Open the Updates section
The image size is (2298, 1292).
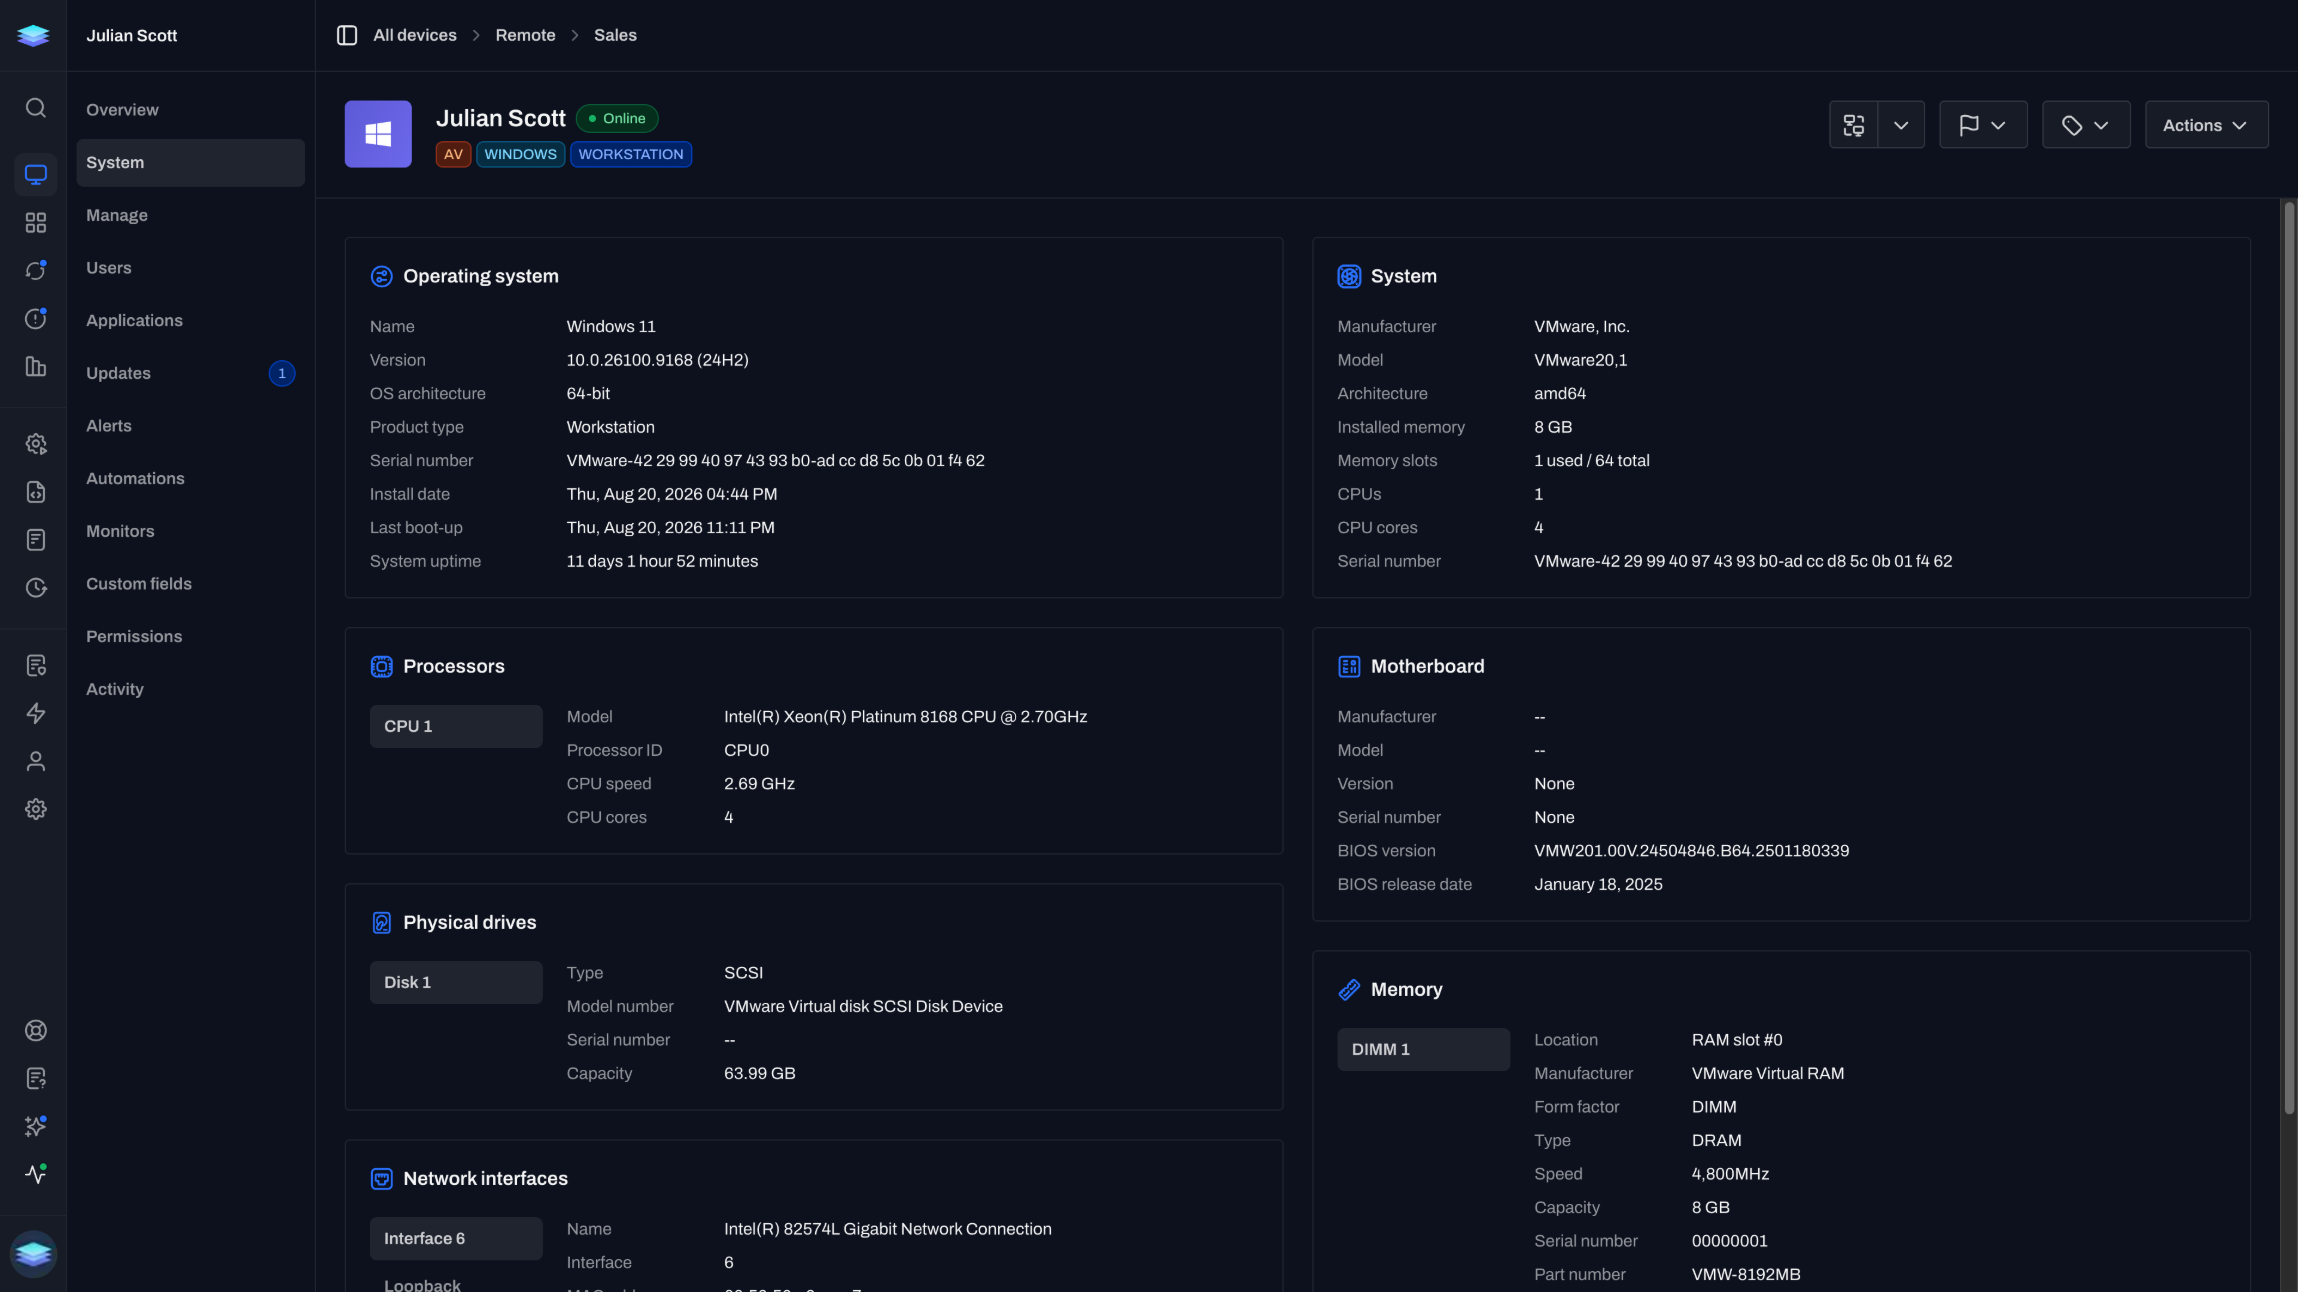click(190, 373)
